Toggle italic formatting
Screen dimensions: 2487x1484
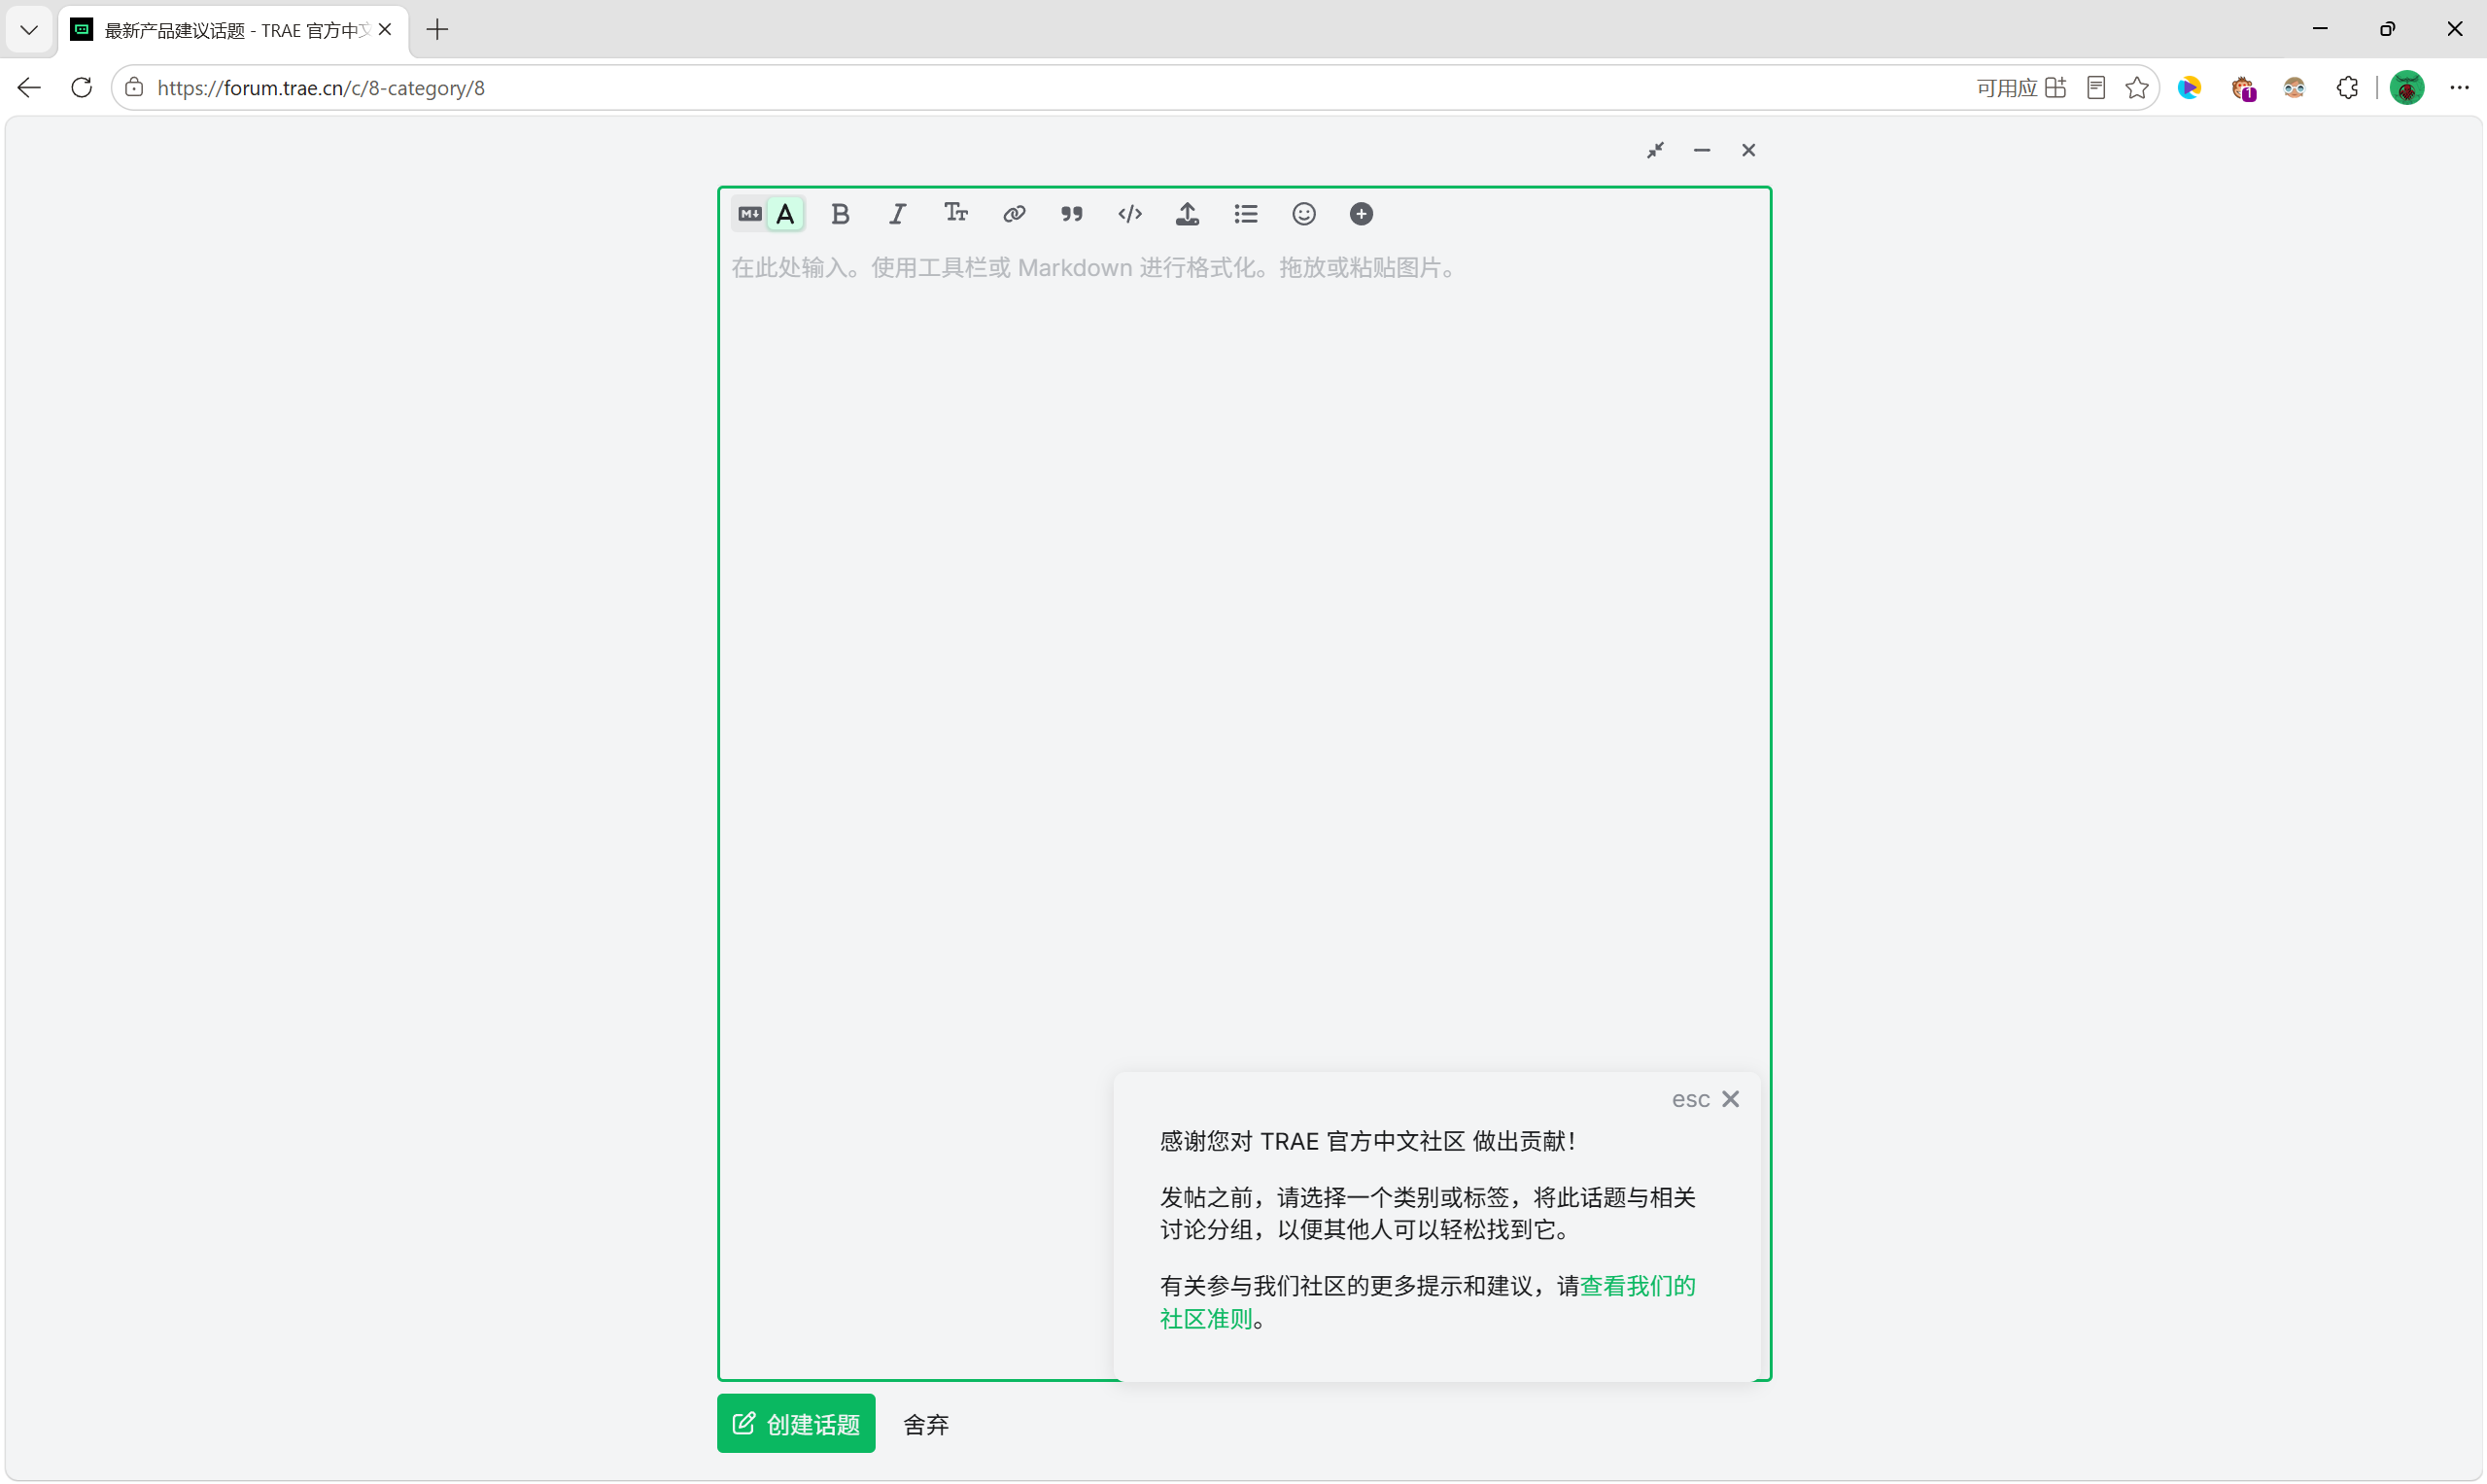[898, 214]
